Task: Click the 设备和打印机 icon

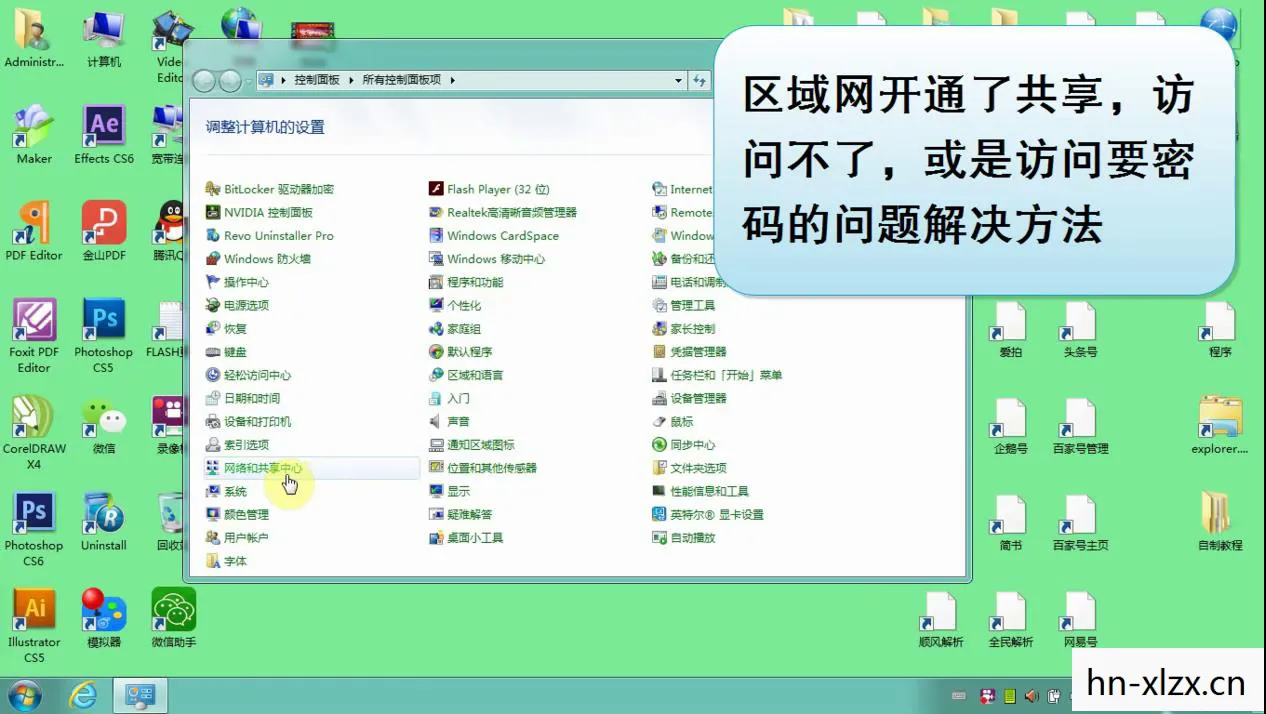Action: (x=212, y=421)
